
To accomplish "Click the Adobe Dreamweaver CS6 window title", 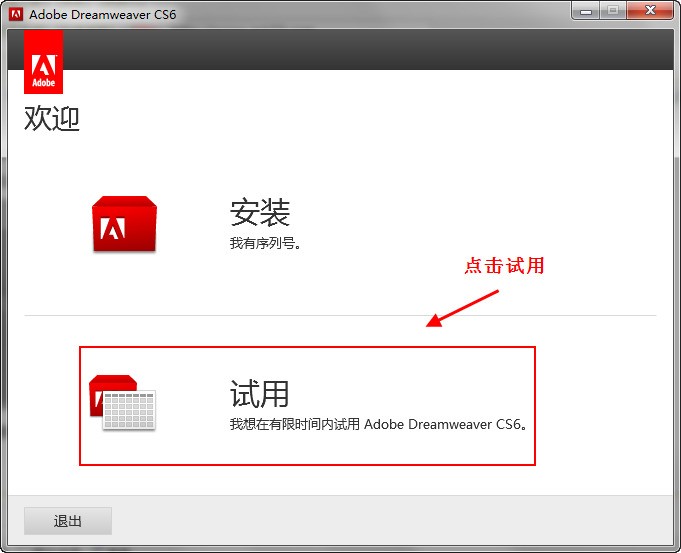I will (x=96, y=14).
